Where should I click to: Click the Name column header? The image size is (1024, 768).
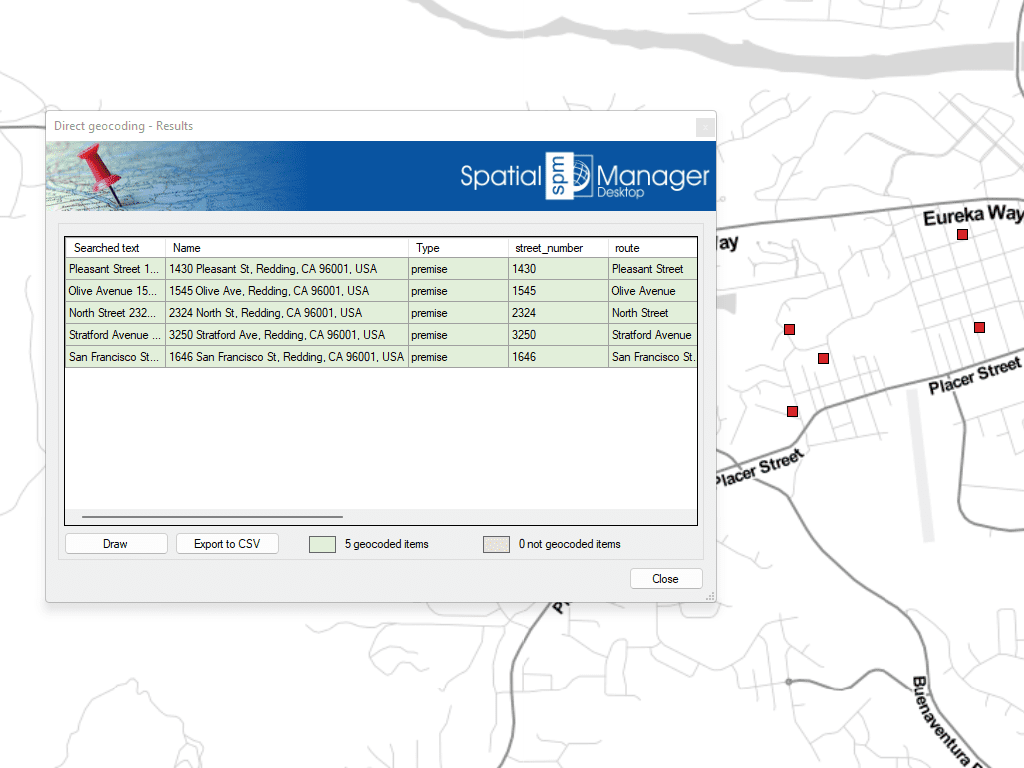287,248
